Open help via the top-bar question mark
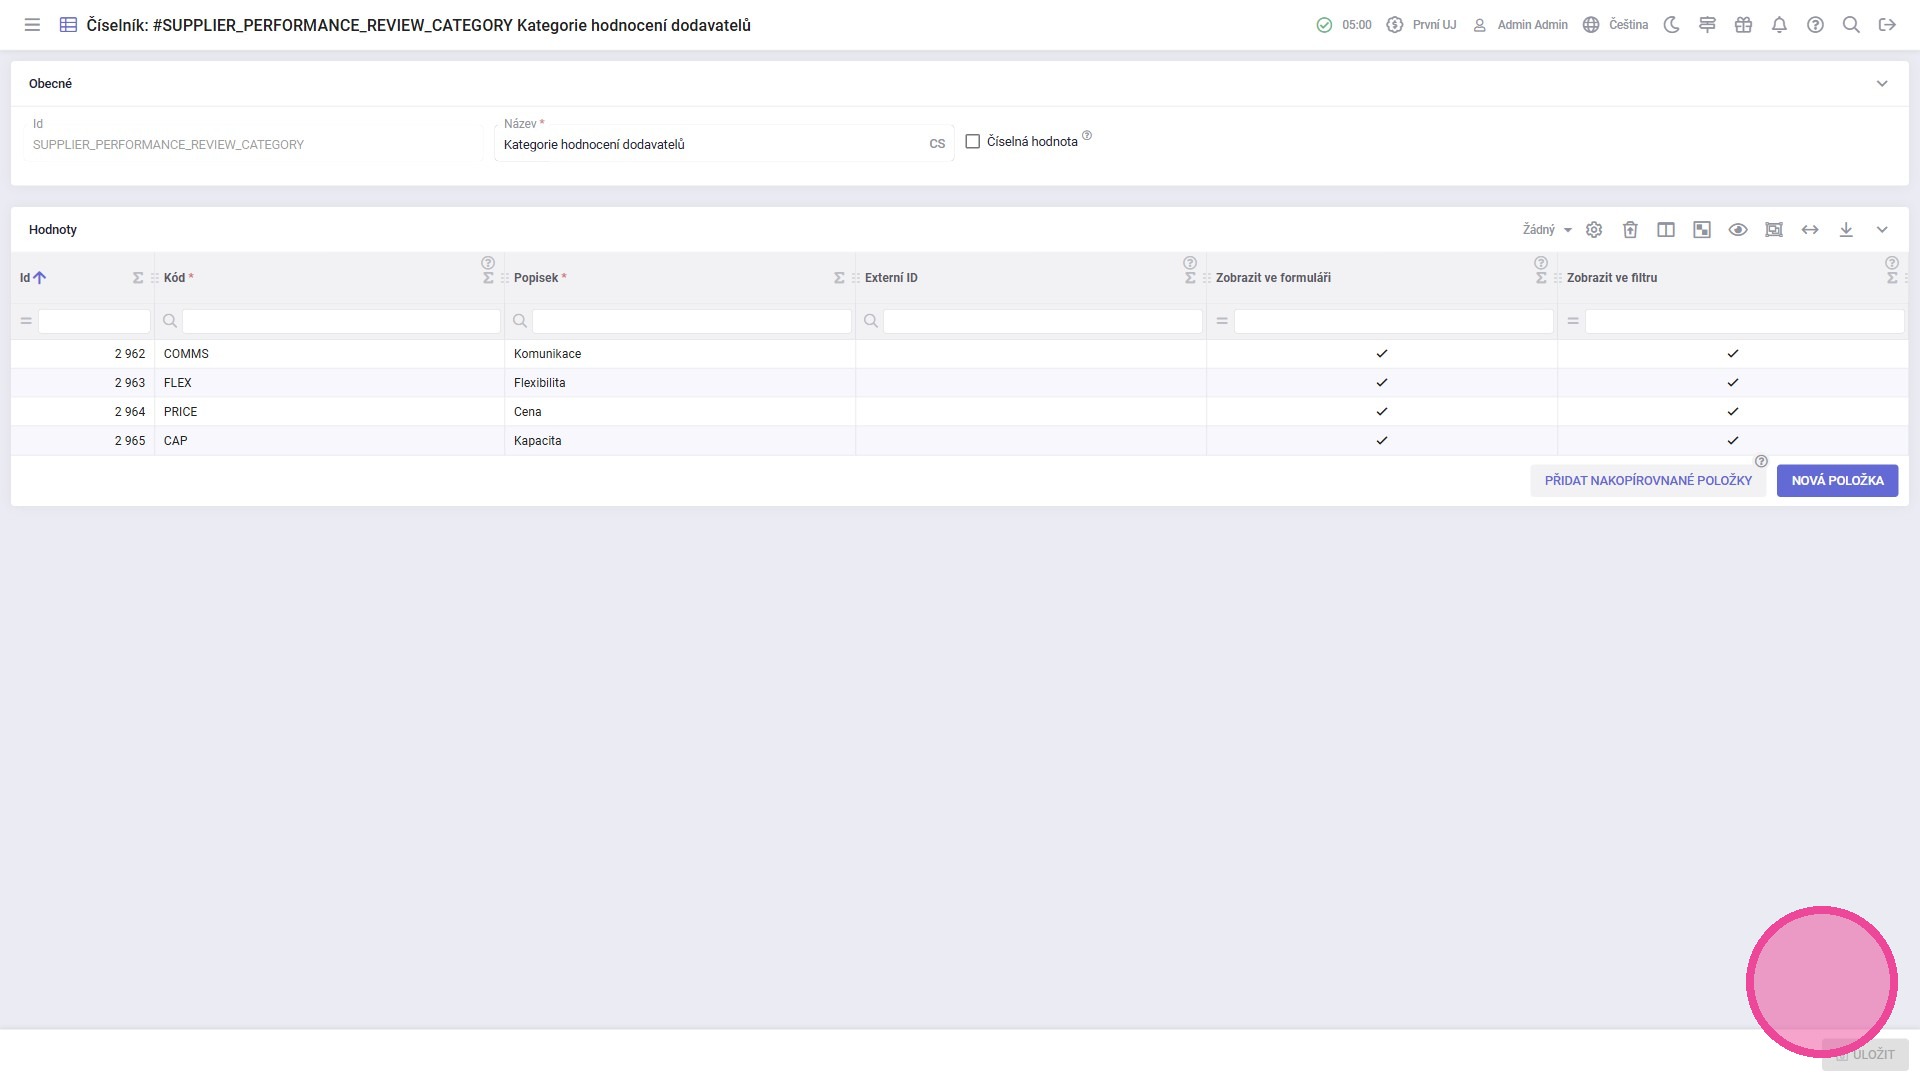 point(1815,25)
